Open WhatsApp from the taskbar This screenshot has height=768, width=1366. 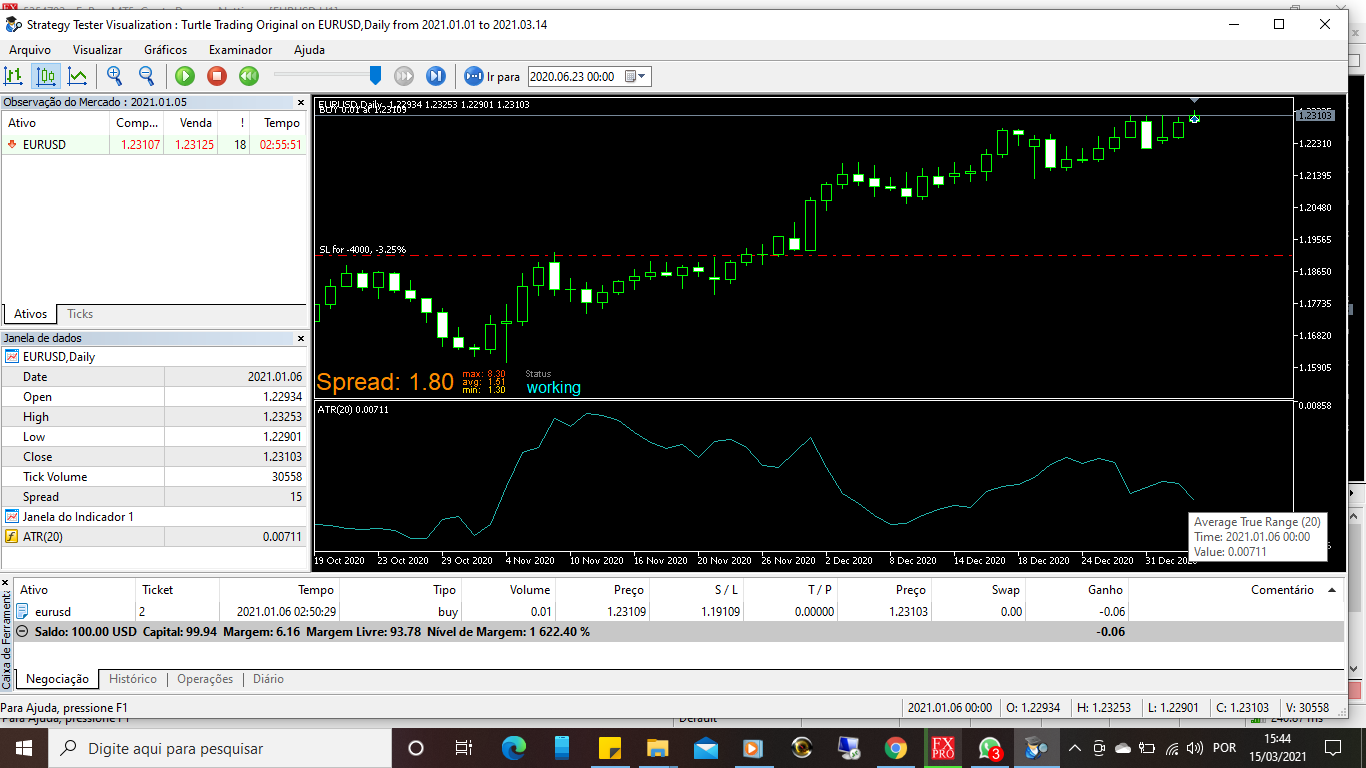(990, 748)
